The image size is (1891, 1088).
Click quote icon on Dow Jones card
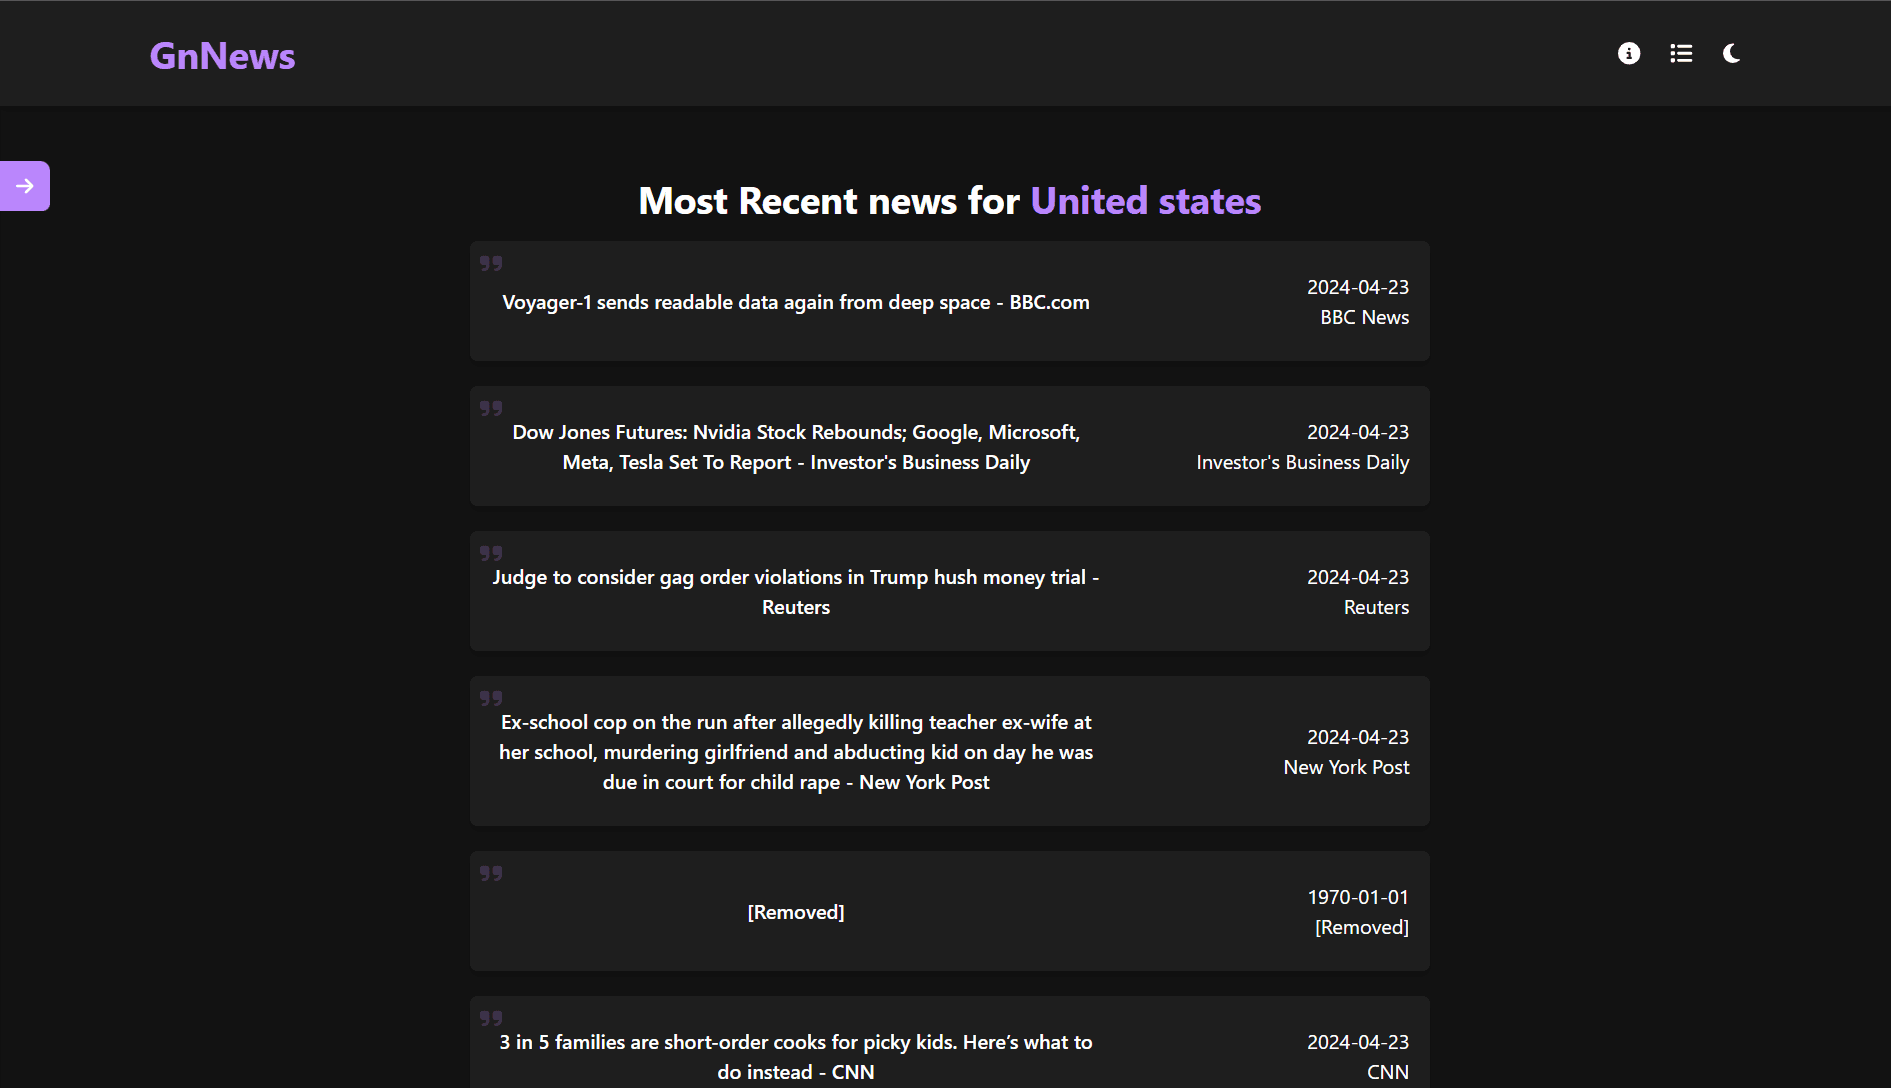point(491,408)
